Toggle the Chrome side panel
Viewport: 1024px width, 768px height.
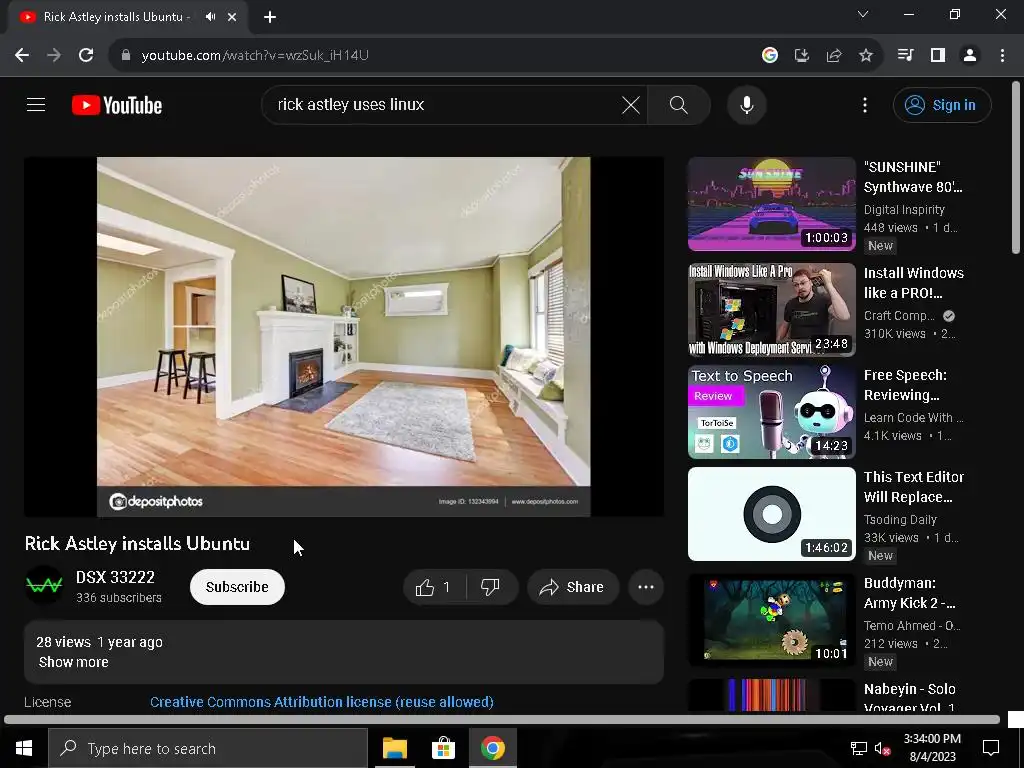coord(938,55)
